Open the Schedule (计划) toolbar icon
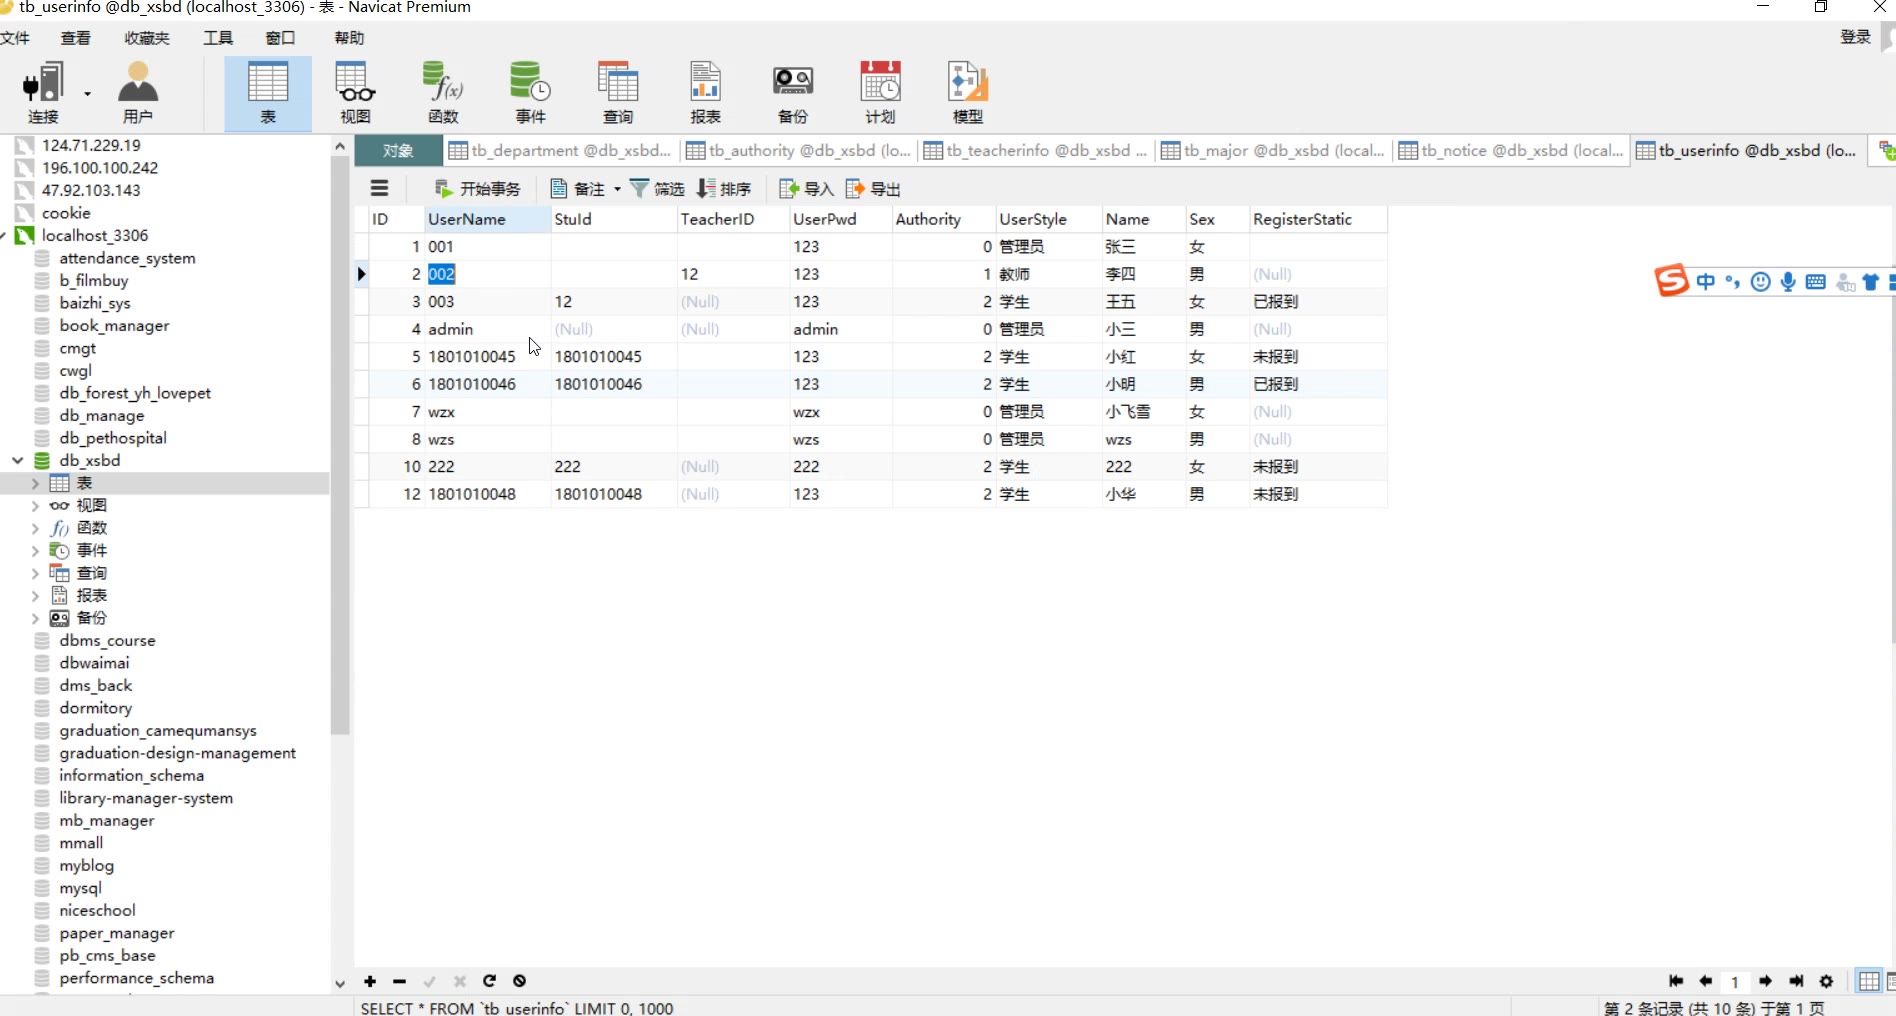The width and height of the screenshot is (1896, 1016). click(x=880, y=92)
